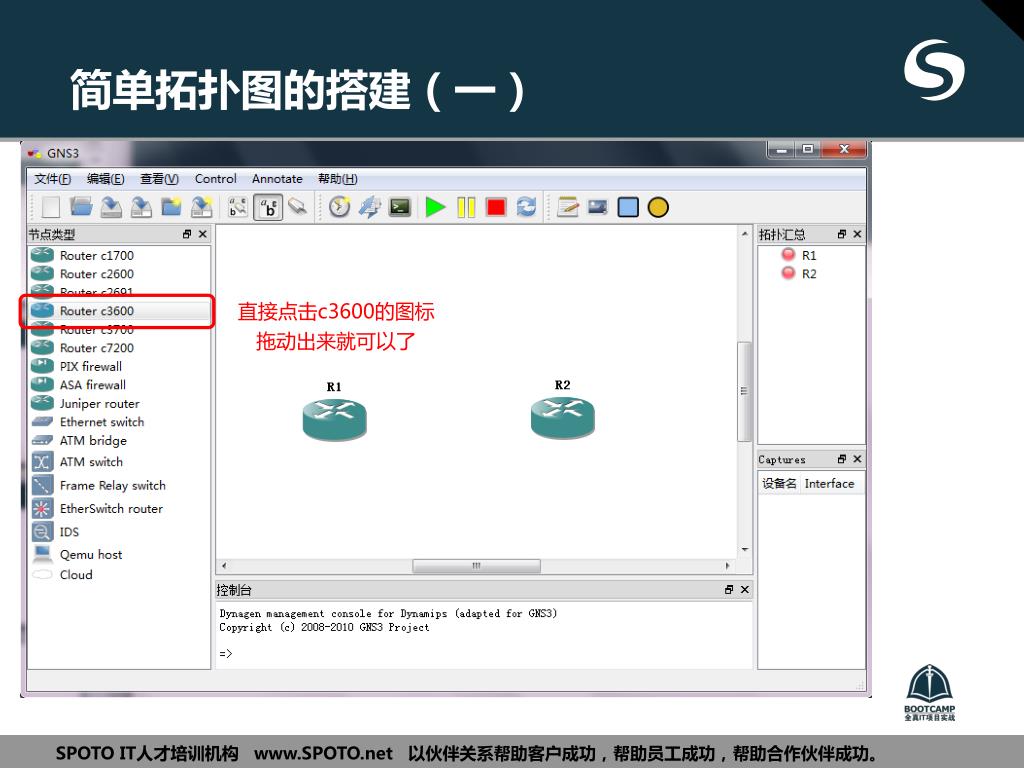Click the console prompt input line
Image resolution: width=1024 pixels, height=768 pixels.
pyautogui.click(x=485, y=654)
